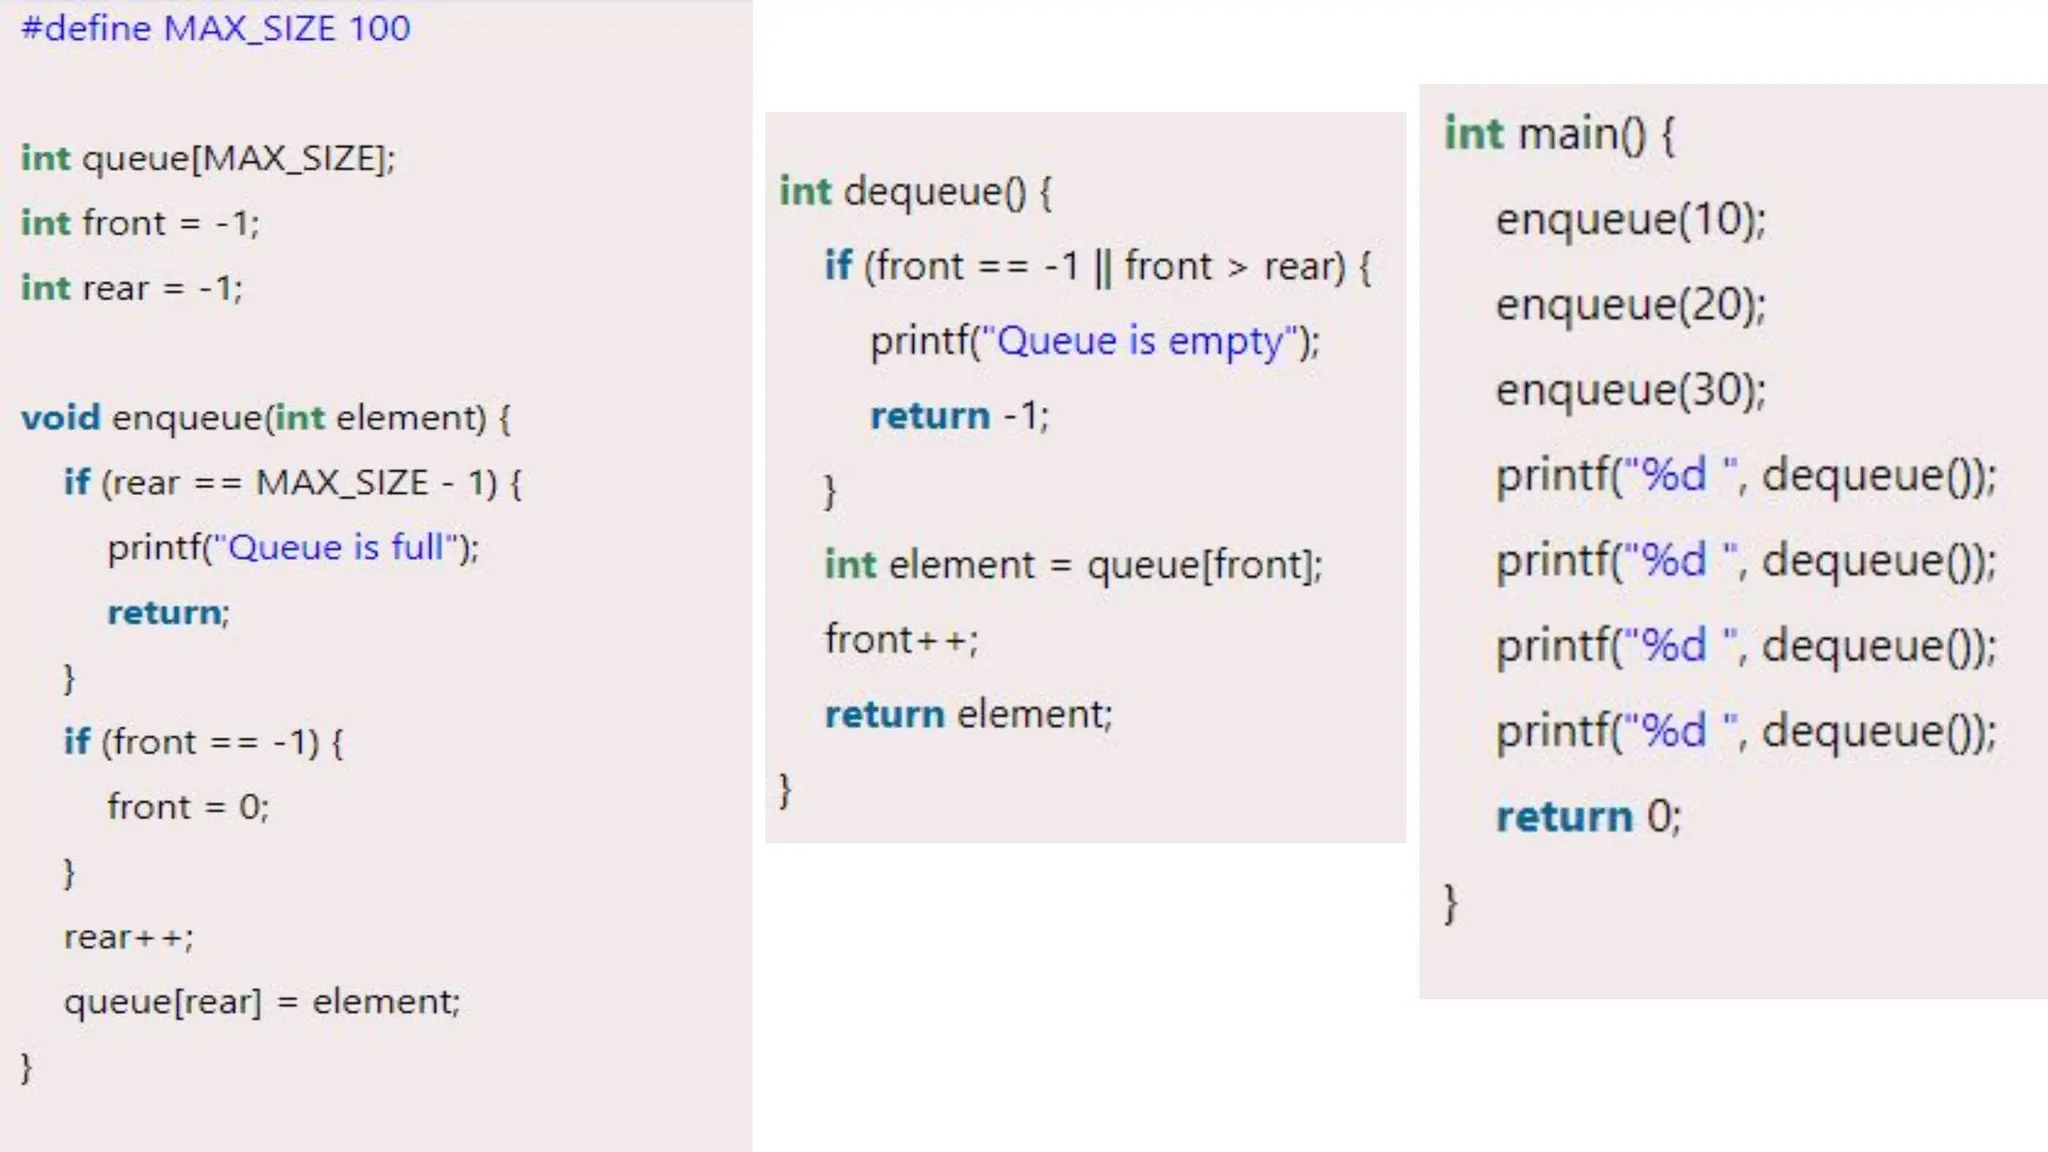Click the queue[rear] = element line
The height and width of the screenshot is (1152, 2048).
point(262,1002)
